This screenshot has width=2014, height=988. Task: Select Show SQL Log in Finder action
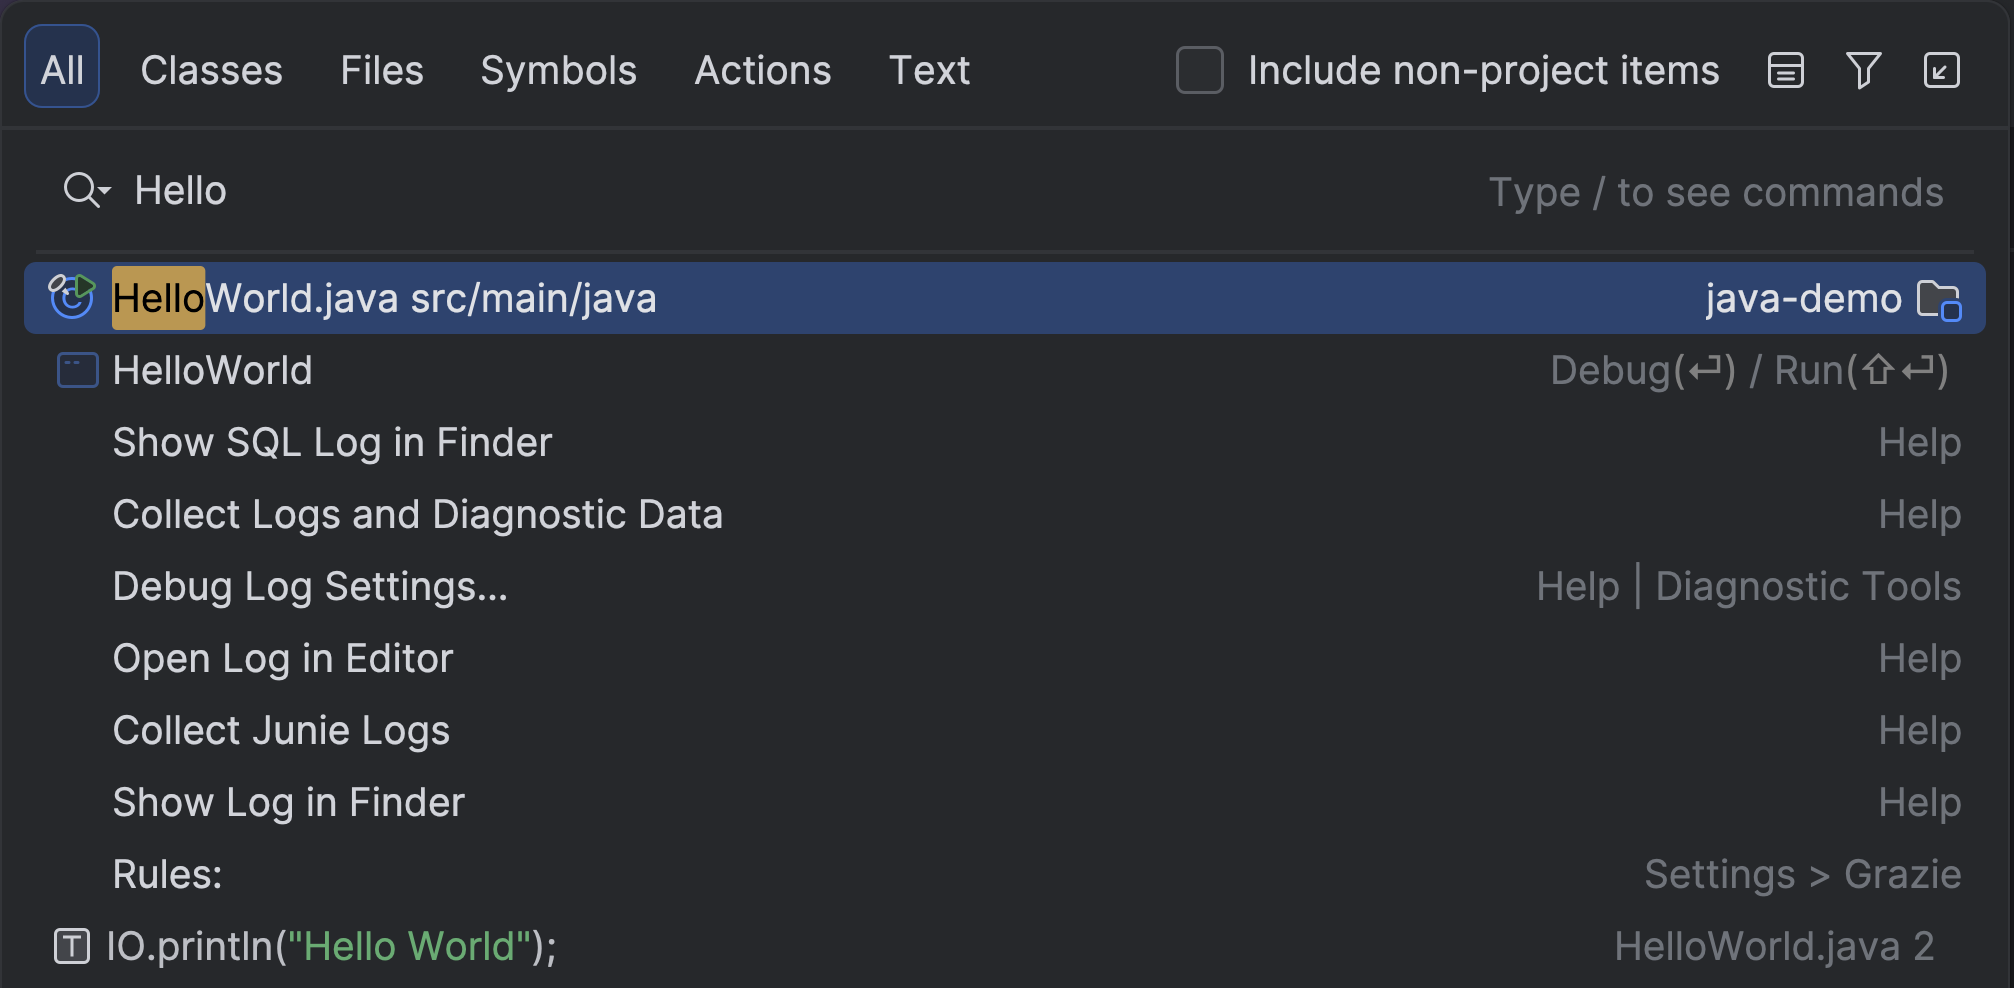tap(332, 442)
